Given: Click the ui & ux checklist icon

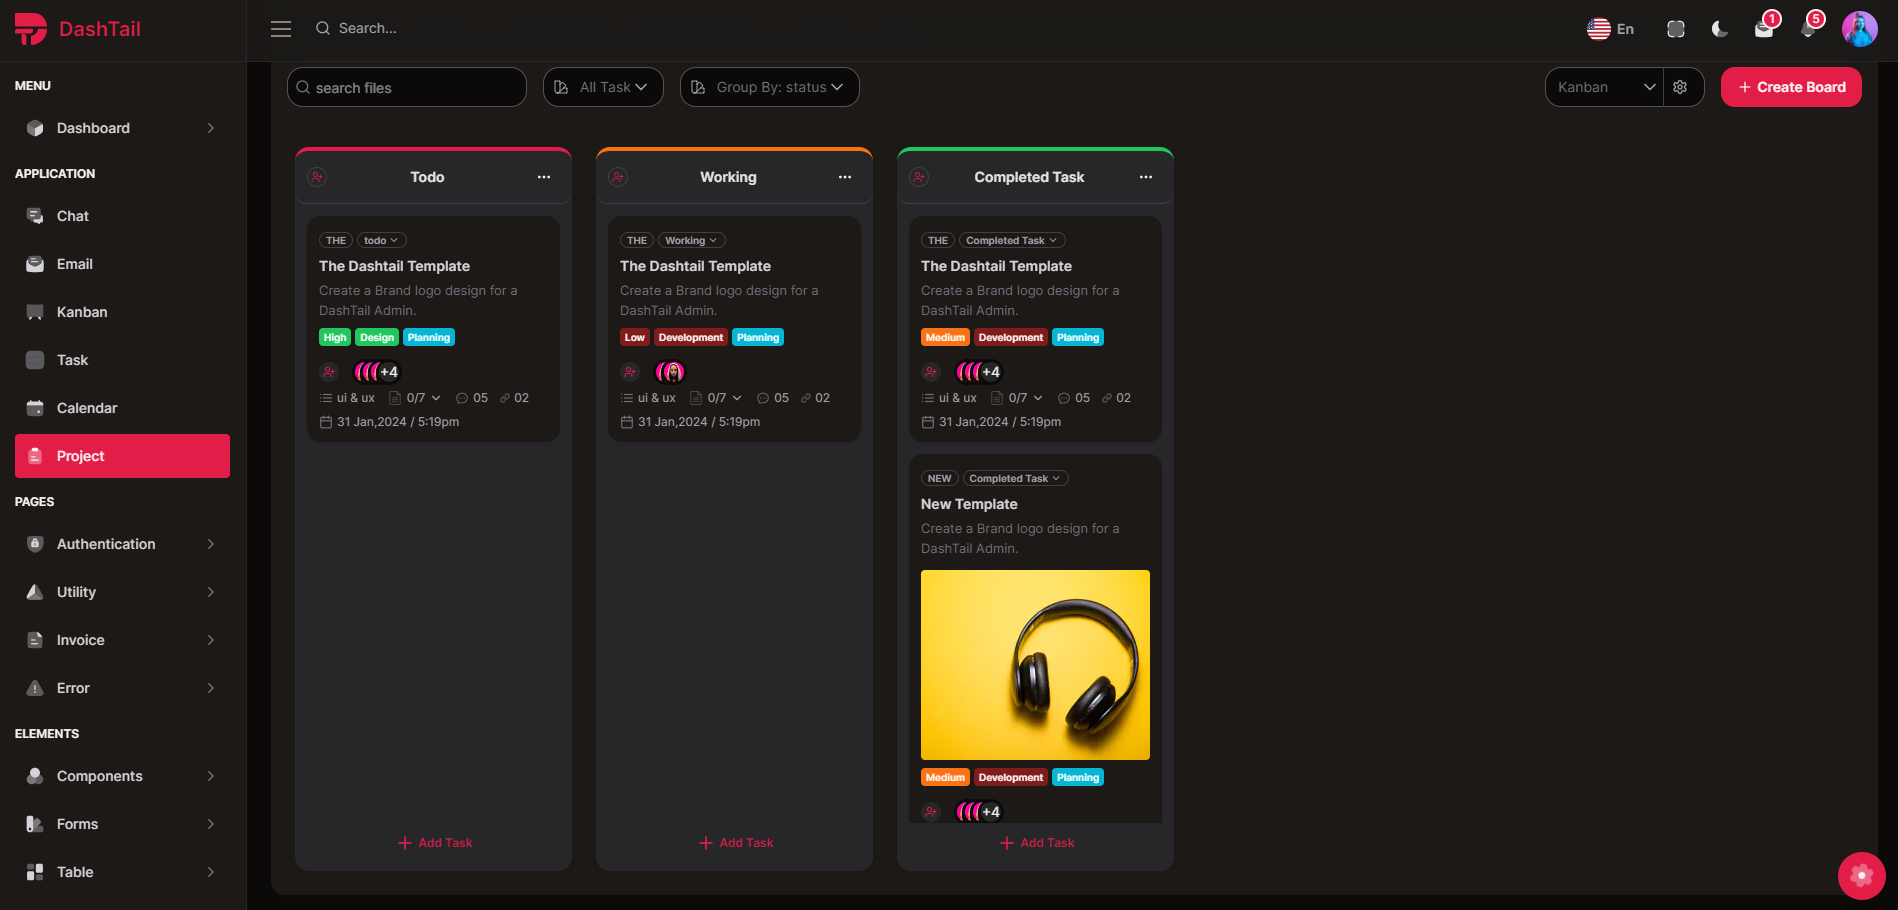Looking at the screenshot, I should (326, 397).
